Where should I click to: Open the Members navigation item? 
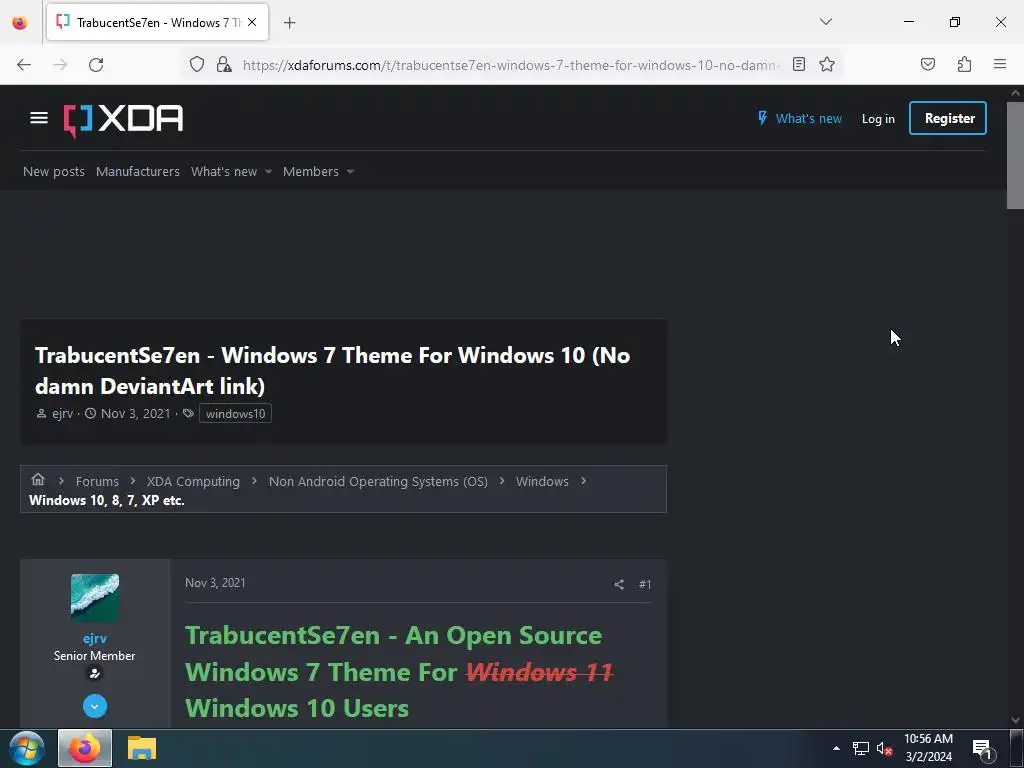311,171
